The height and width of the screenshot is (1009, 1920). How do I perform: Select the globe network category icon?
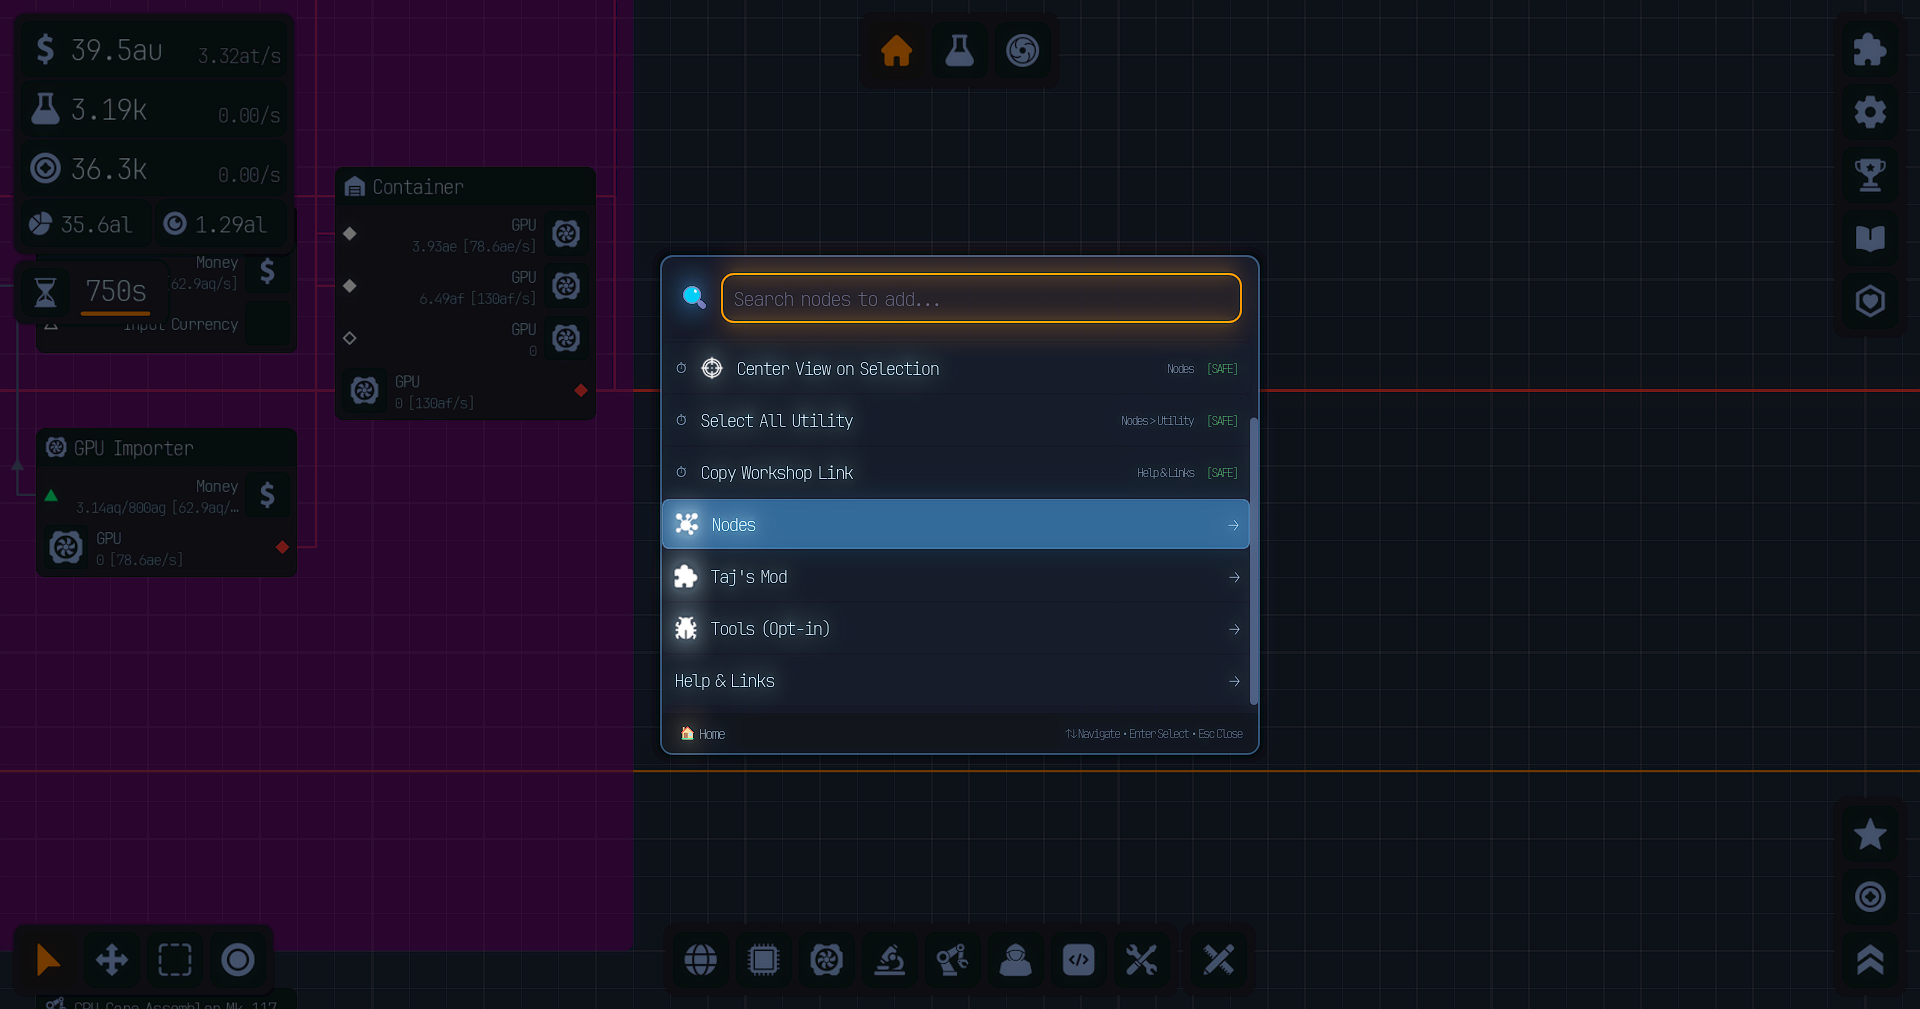coord(700,960)
